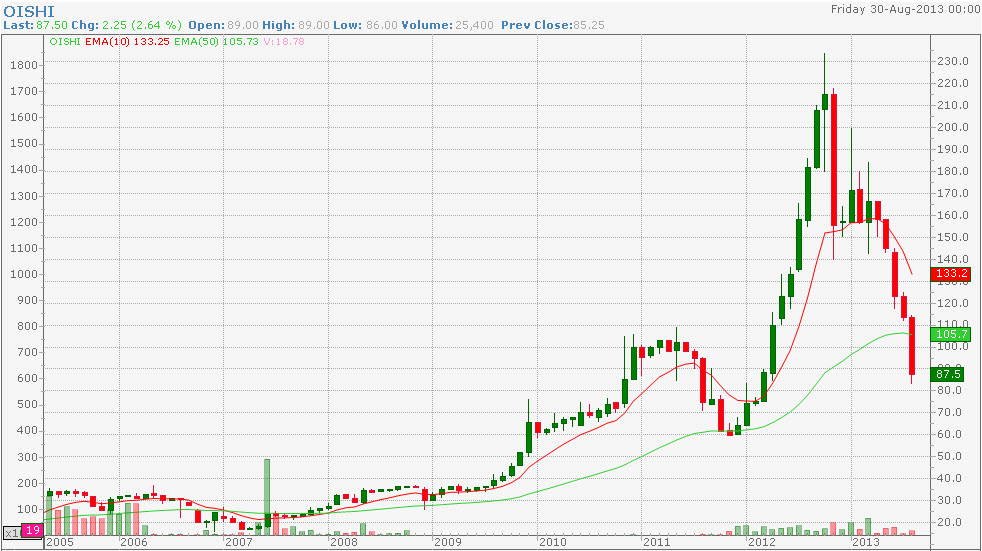Click the light green 105.7 price tag

tap(951, 334)
